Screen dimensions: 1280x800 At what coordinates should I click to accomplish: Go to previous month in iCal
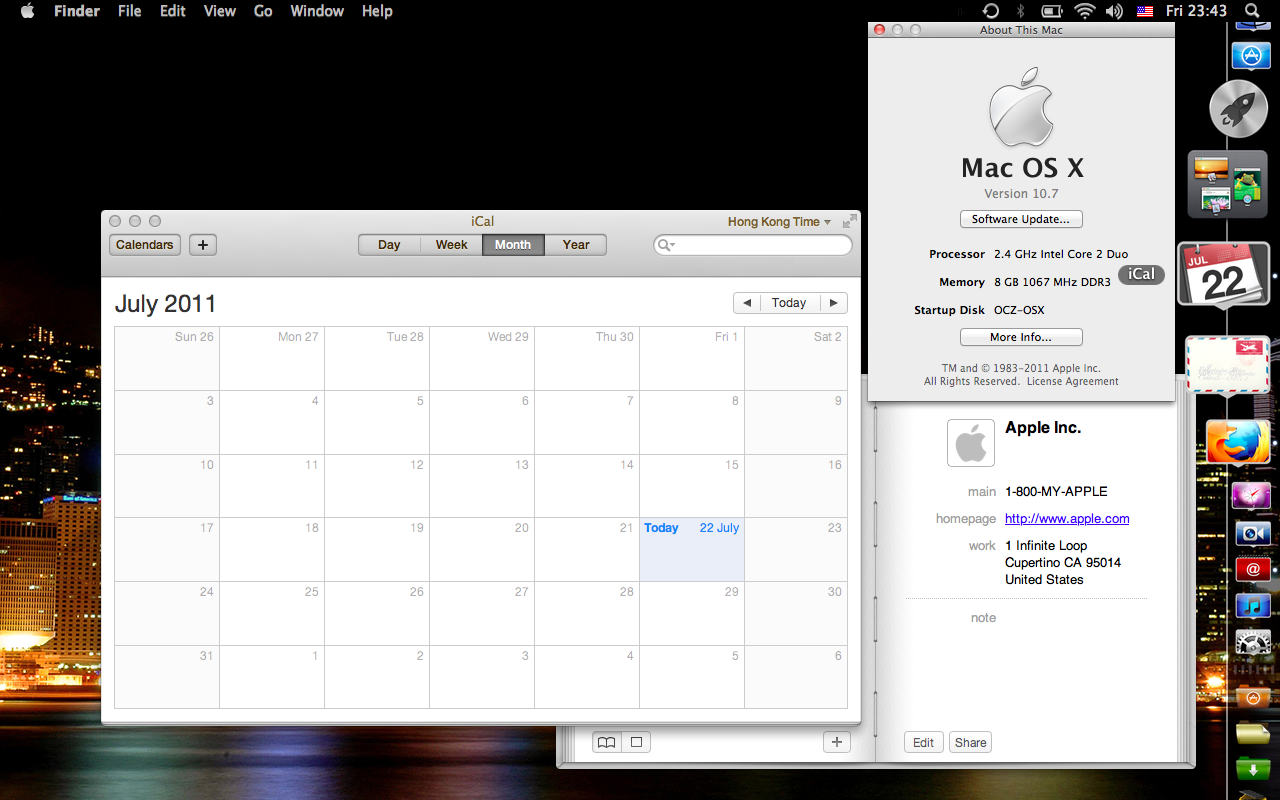click(746, 303)
